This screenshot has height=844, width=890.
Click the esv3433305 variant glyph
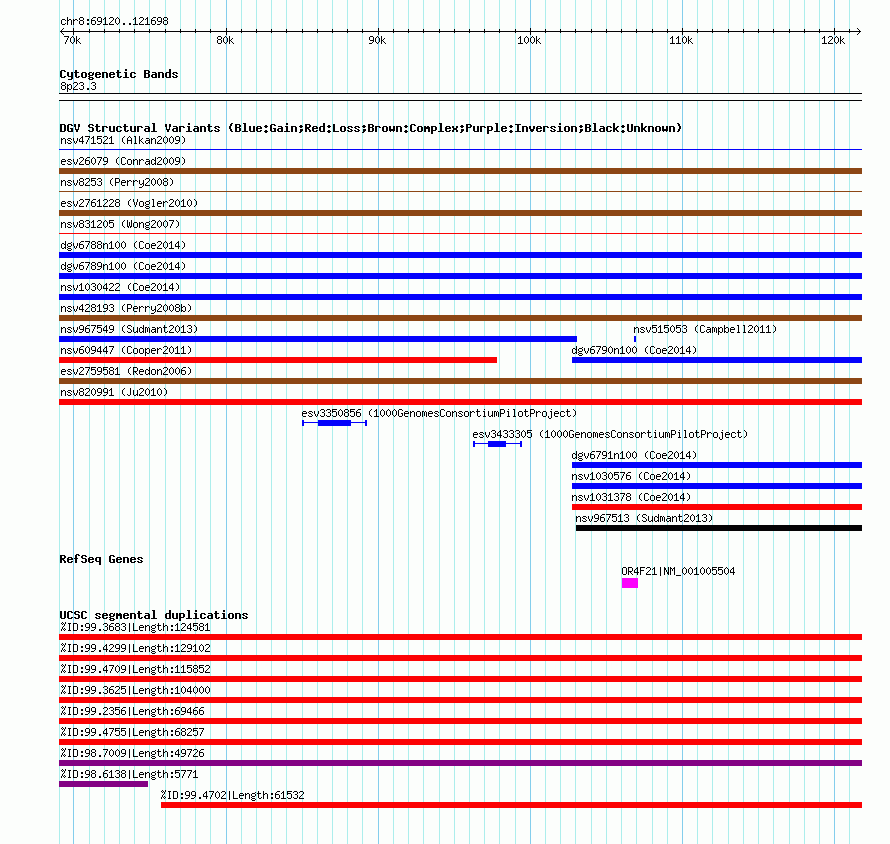click(497, 444)
